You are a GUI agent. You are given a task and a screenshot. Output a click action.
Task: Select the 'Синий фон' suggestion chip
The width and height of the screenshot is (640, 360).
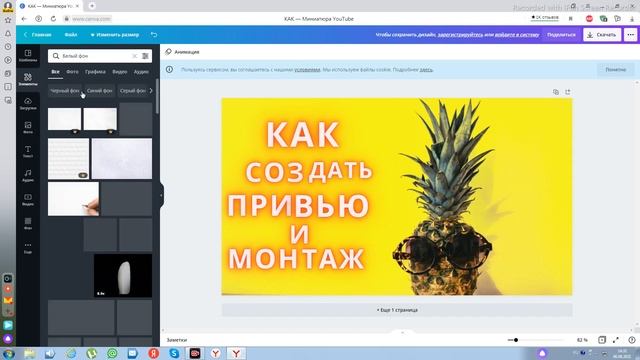click(x=100, y=91)
